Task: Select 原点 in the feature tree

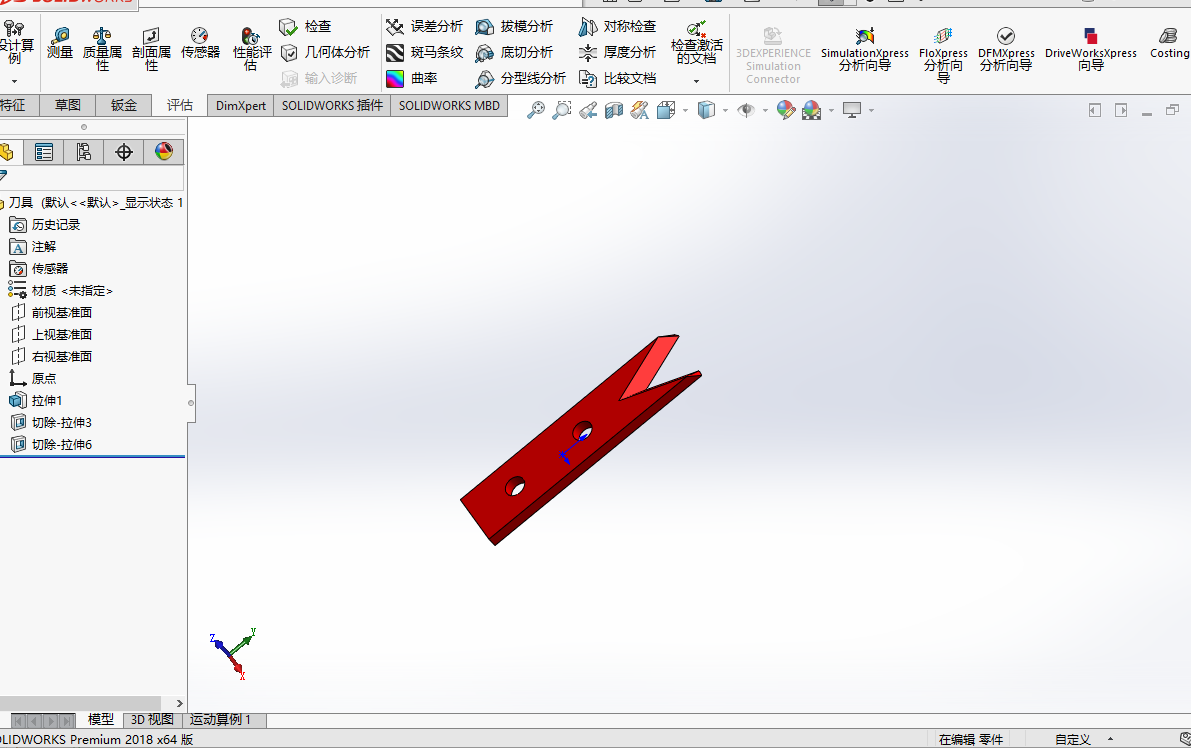Action: (x=33, y=379)
